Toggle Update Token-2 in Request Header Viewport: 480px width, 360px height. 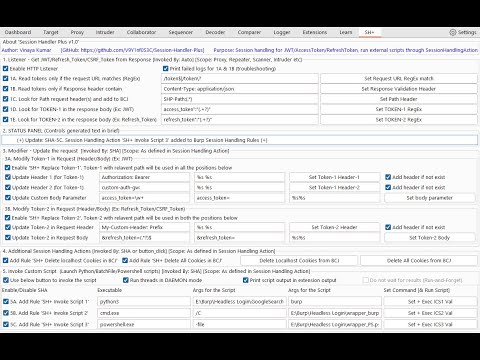pyautogui.click(x=7, y=227)
